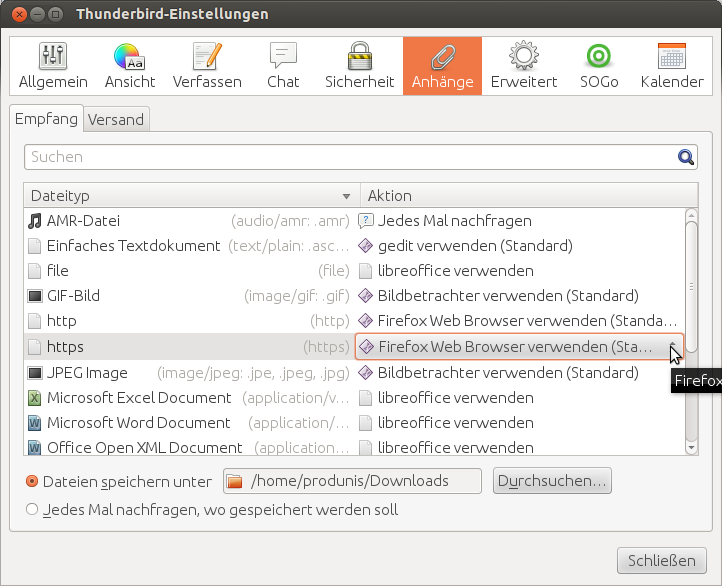Click the Aktion column header
Image resolution: width=722 pixels, height=586 pixels.
click(529, 196)
